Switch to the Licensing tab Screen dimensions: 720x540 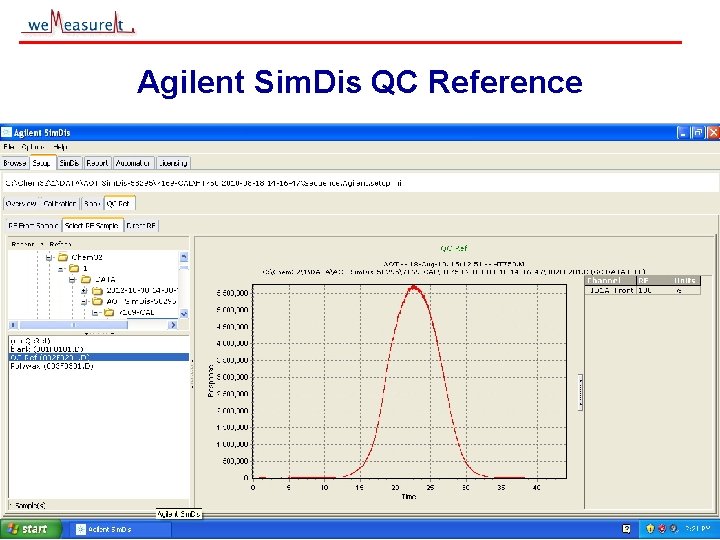pos(173,163)
